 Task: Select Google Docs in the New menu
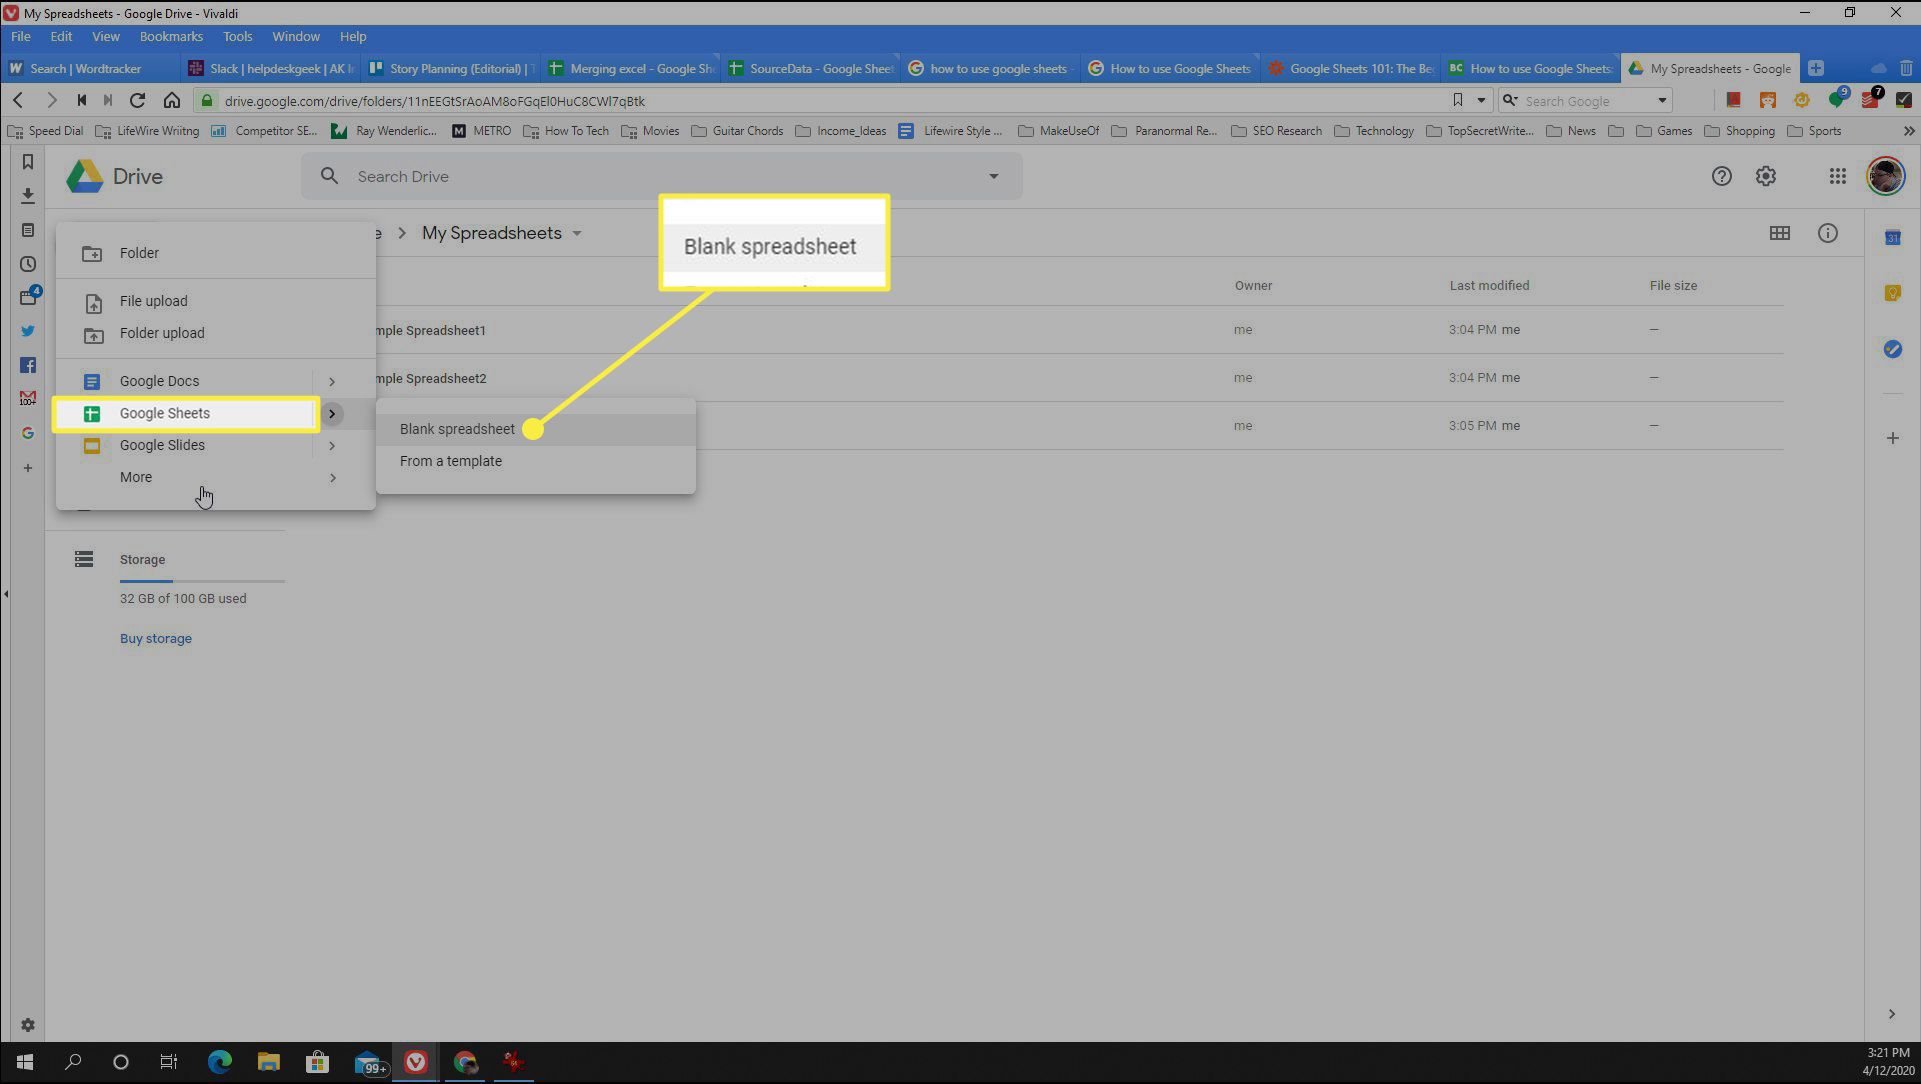pyautogui.click(x=159, y=381)
